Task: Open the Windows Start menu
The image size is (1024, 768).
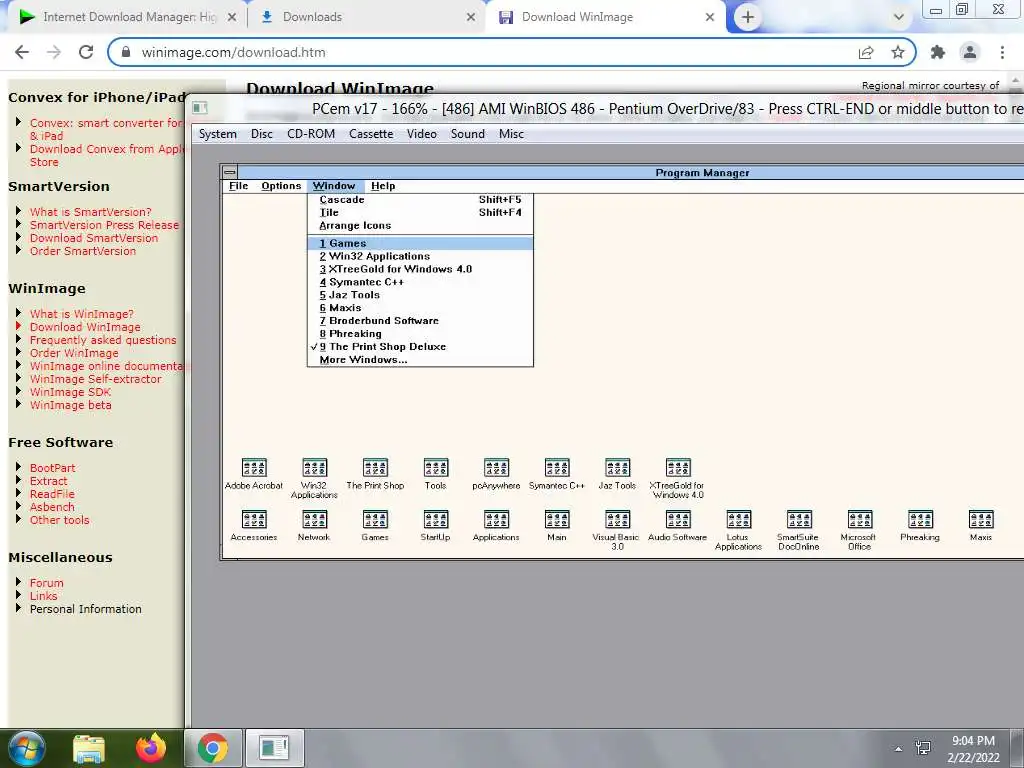Action: coord(25,748)
